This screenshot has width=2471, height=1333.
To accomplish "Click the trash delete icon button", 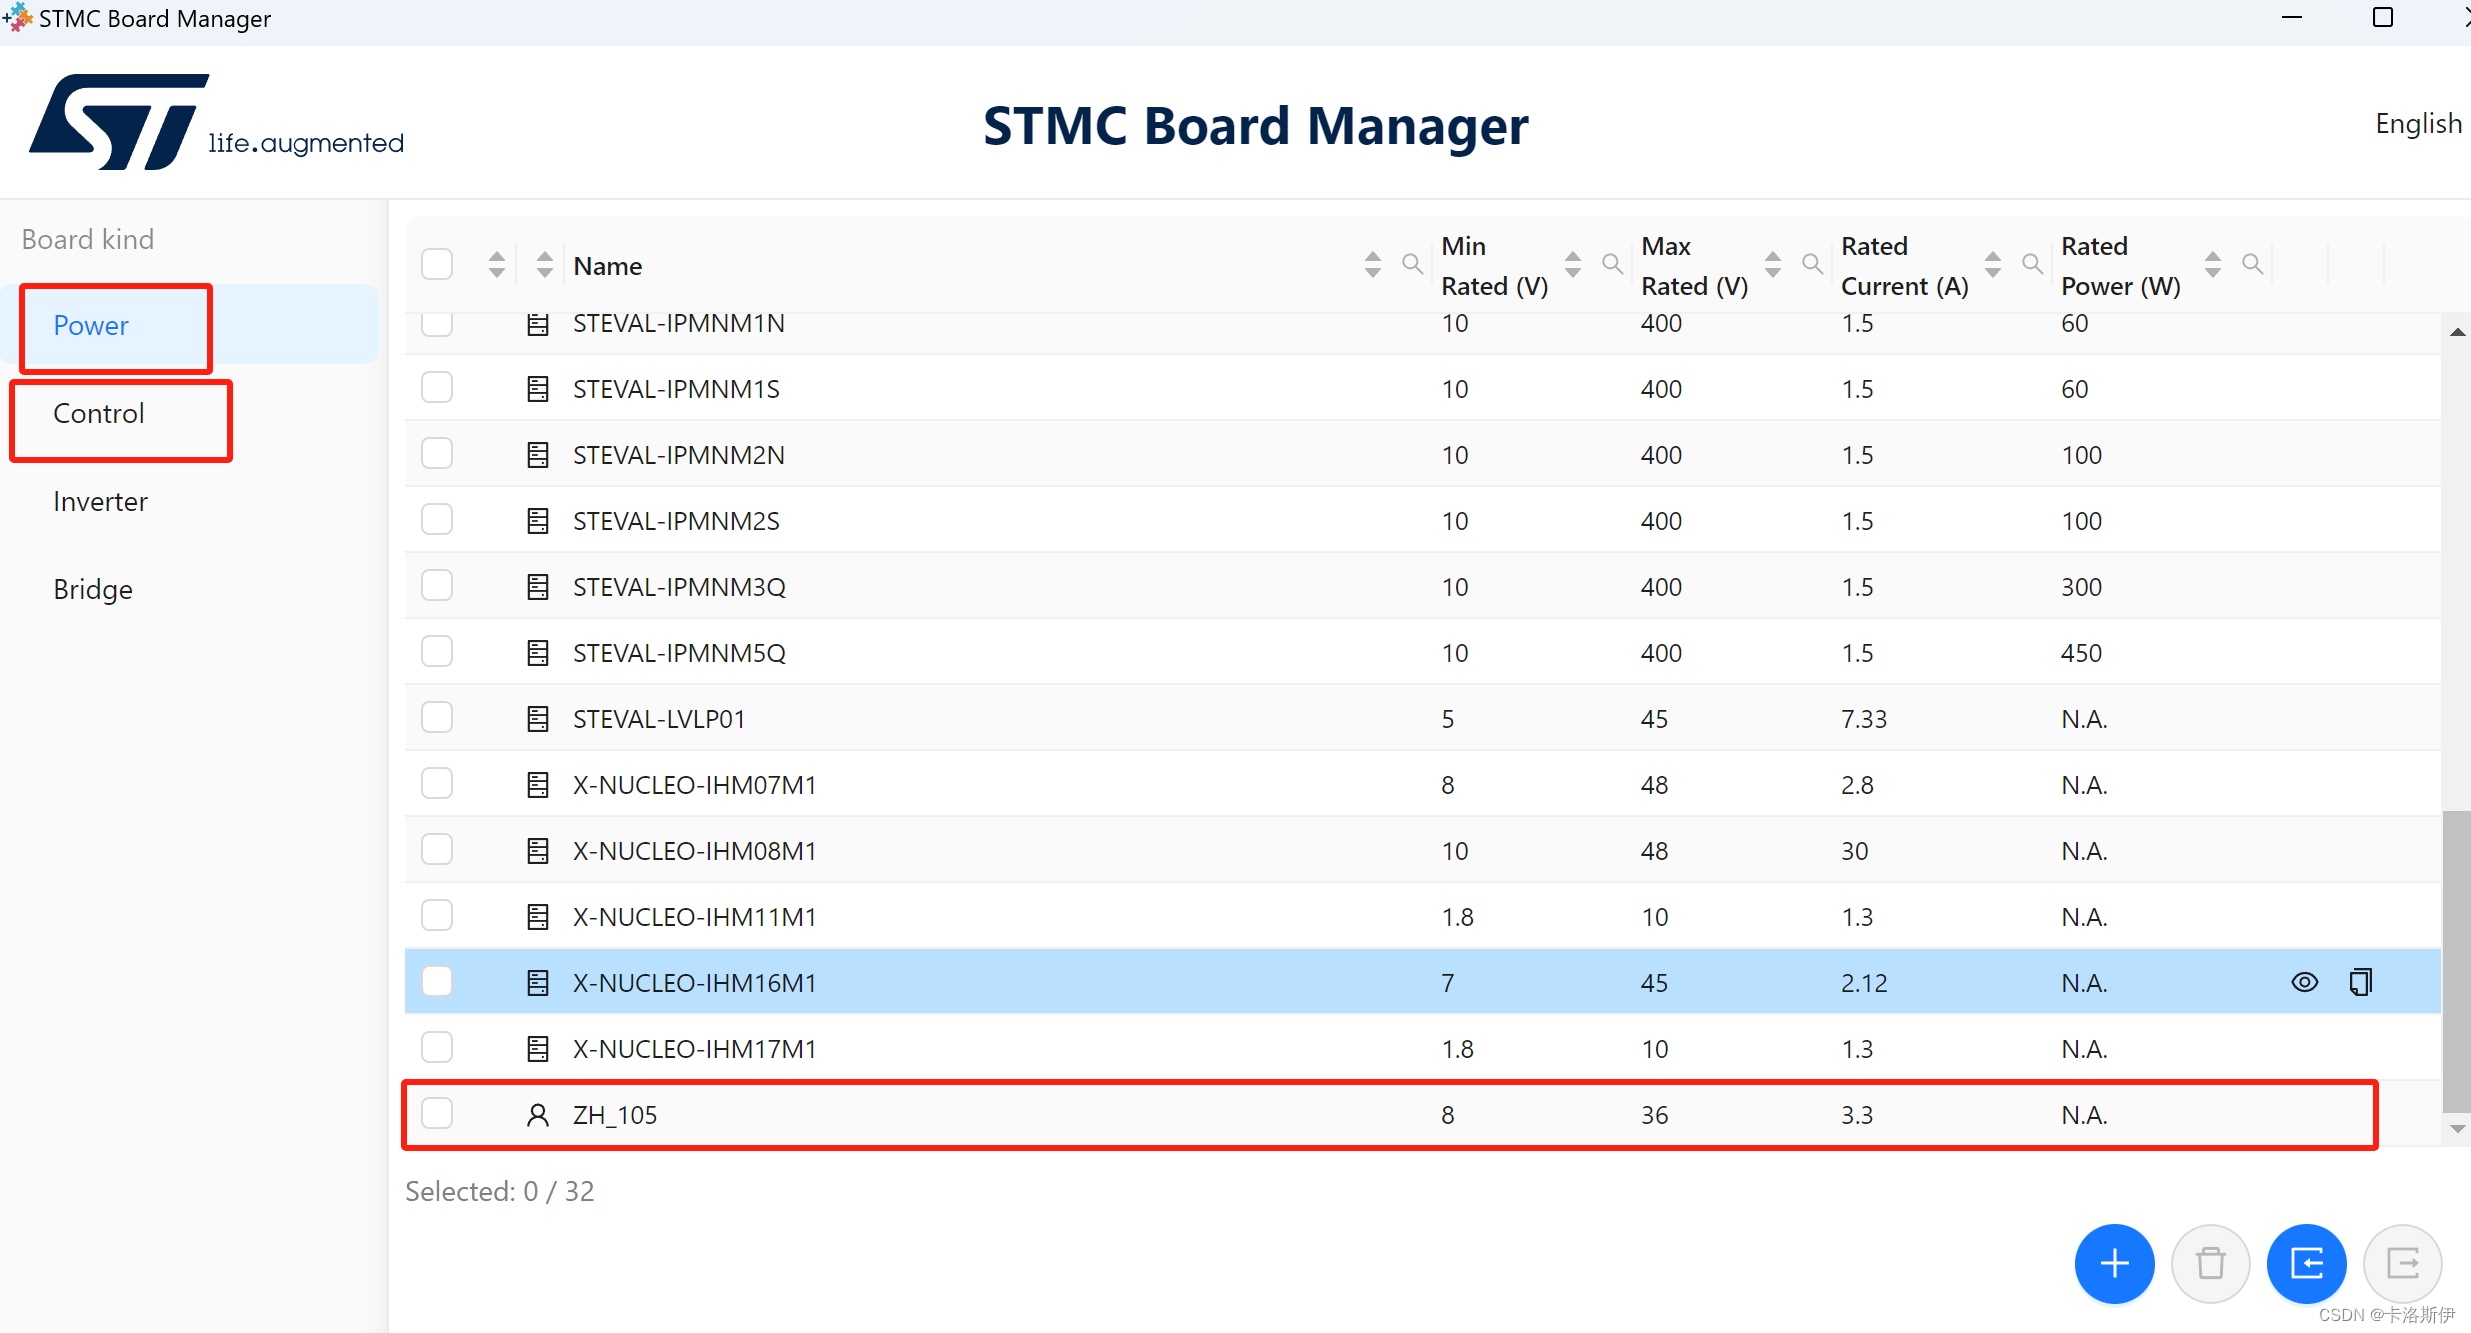I will point(2210,1263).
